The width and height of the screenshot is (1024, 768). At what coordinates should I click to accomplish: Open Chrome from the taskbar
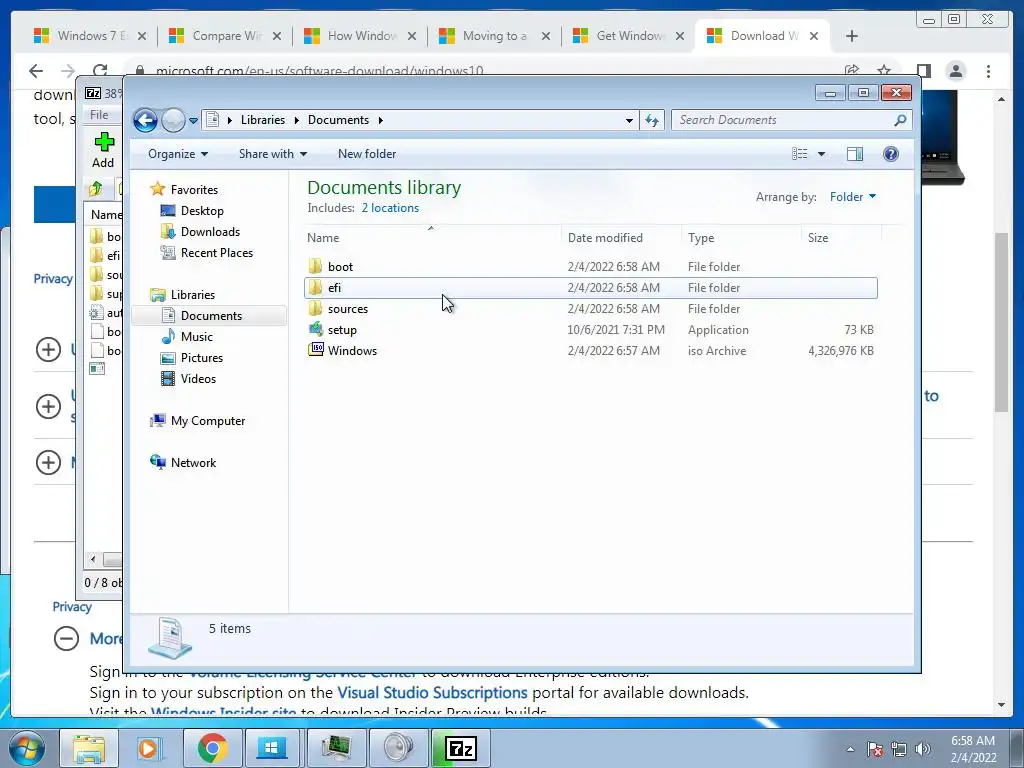[x=212, y=748]
